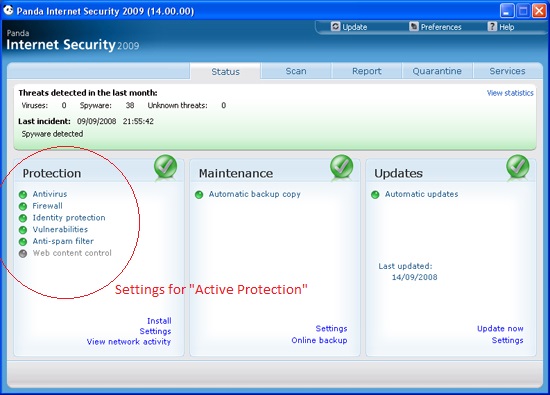The image size is (550, 395).
Task: Click the View statistics link
Action: coord(510,93)
